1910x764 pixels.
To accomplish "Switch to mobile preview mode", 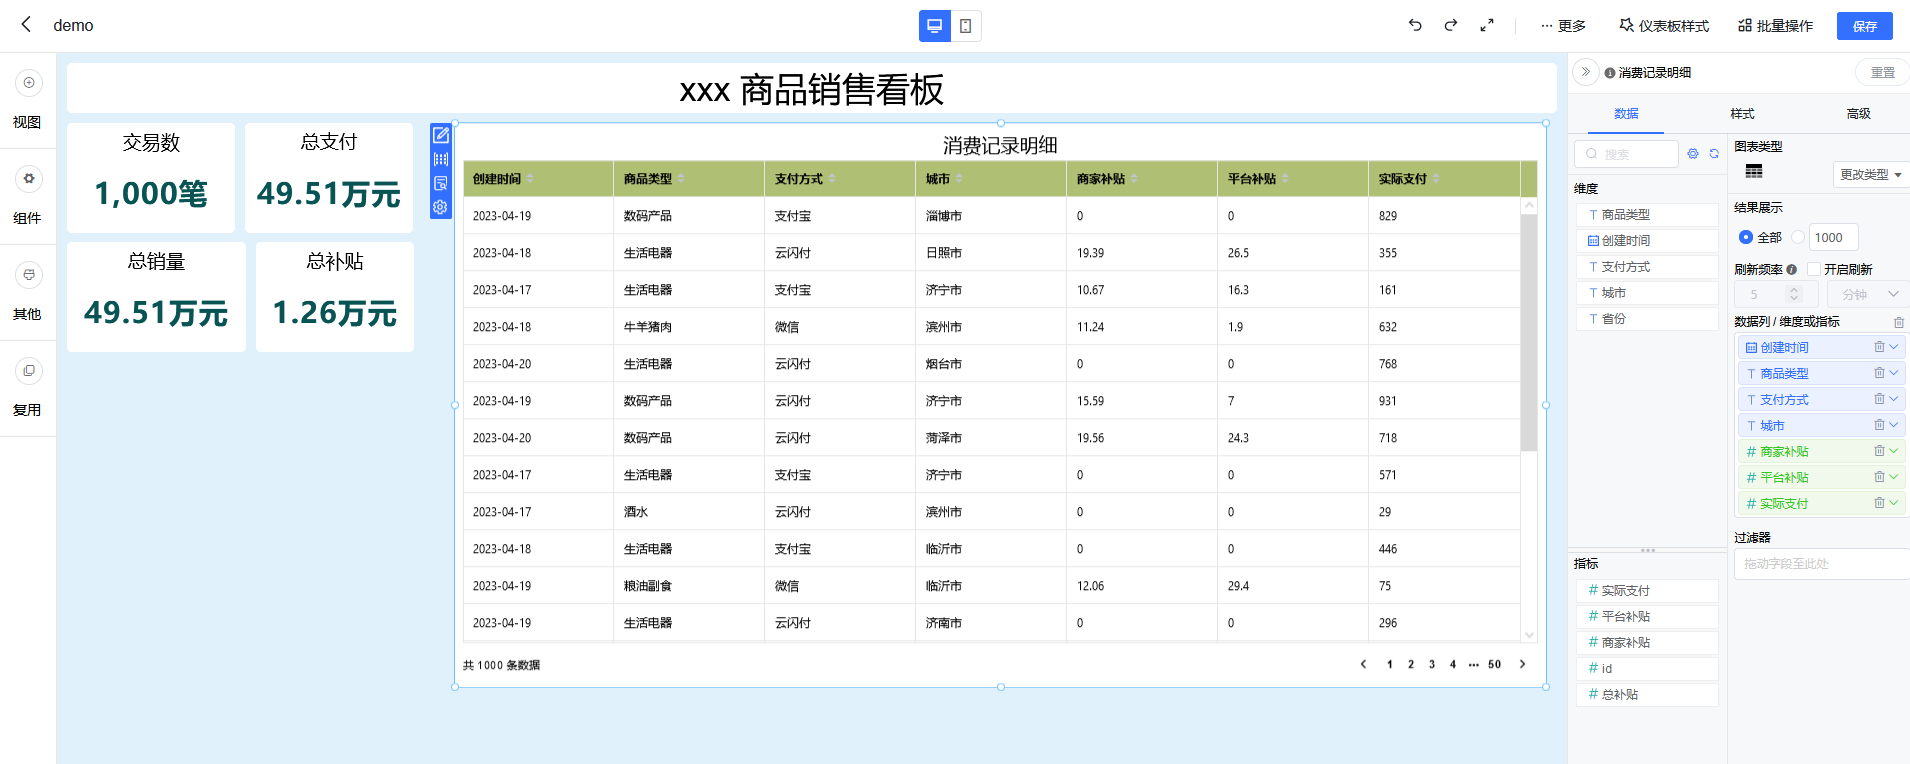I will click(x=966, y=26).
